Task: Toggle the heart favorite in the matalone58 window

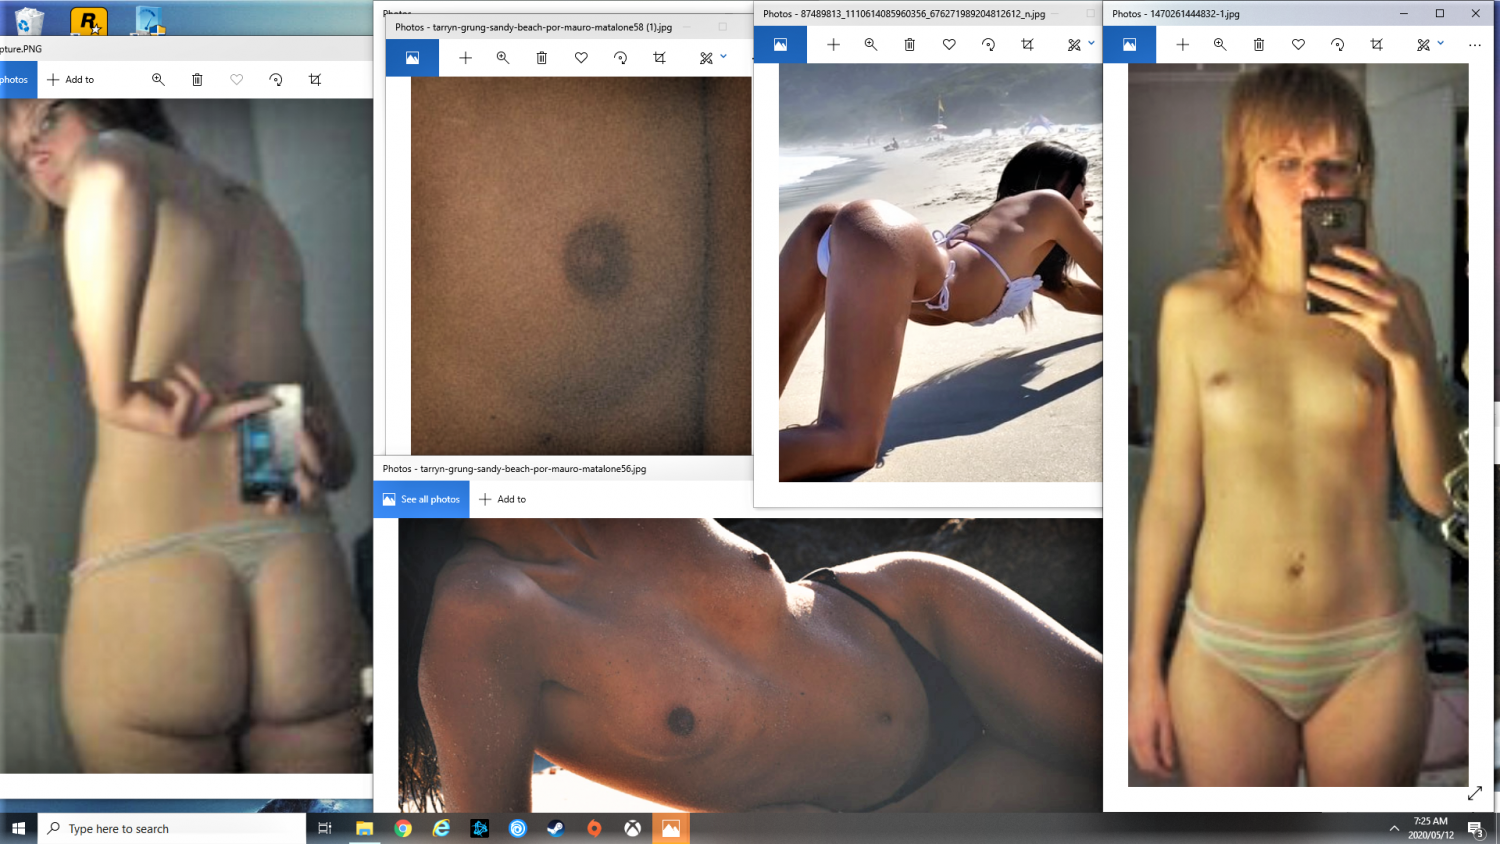Action: [581, 58]
